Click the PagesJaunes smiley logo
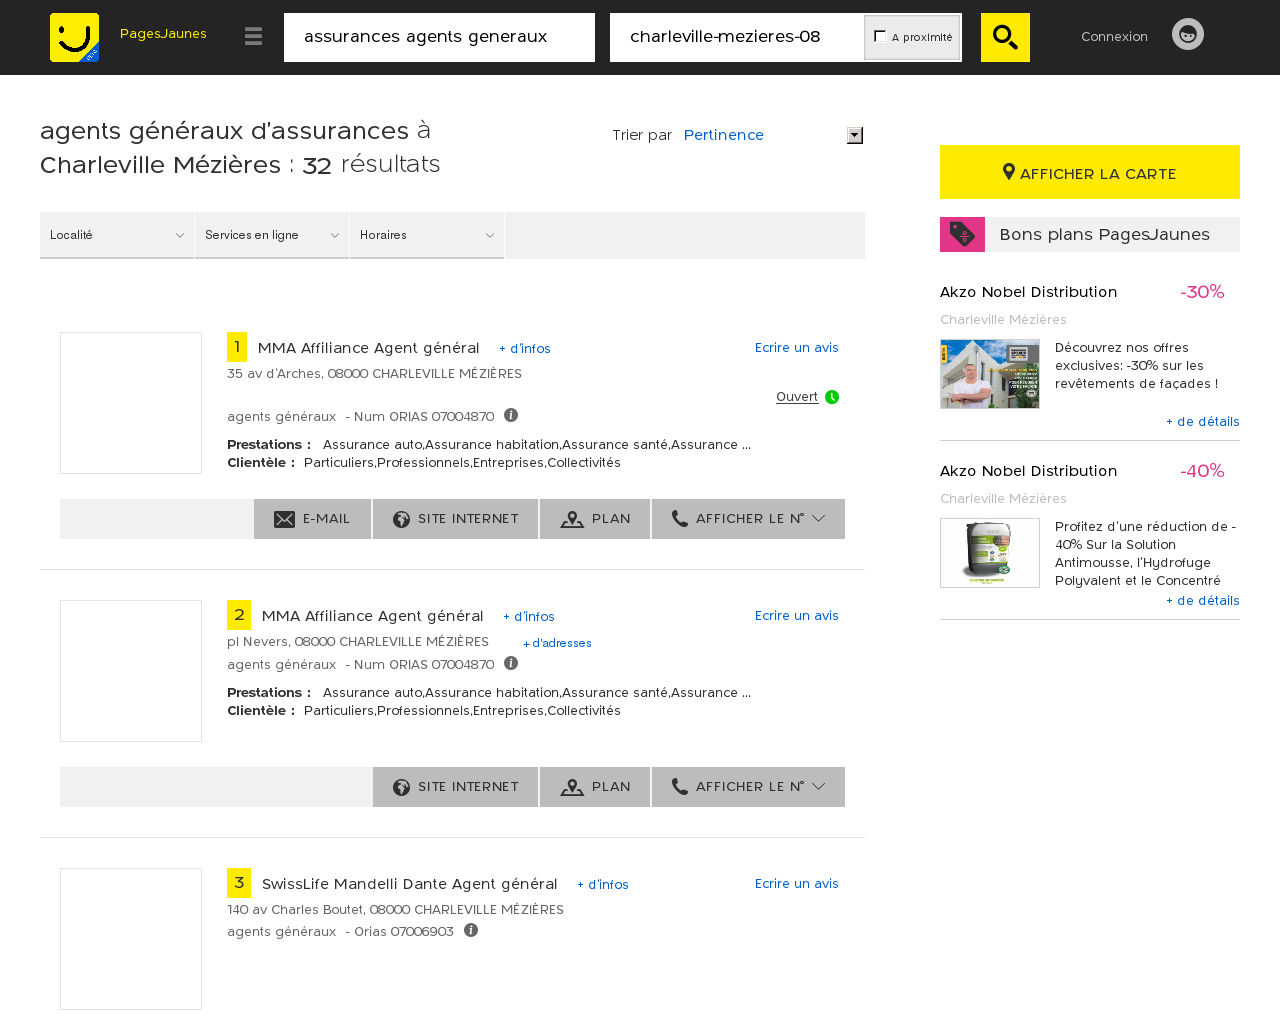This screenshot has width=1280, height=1024. coord(74,37)
